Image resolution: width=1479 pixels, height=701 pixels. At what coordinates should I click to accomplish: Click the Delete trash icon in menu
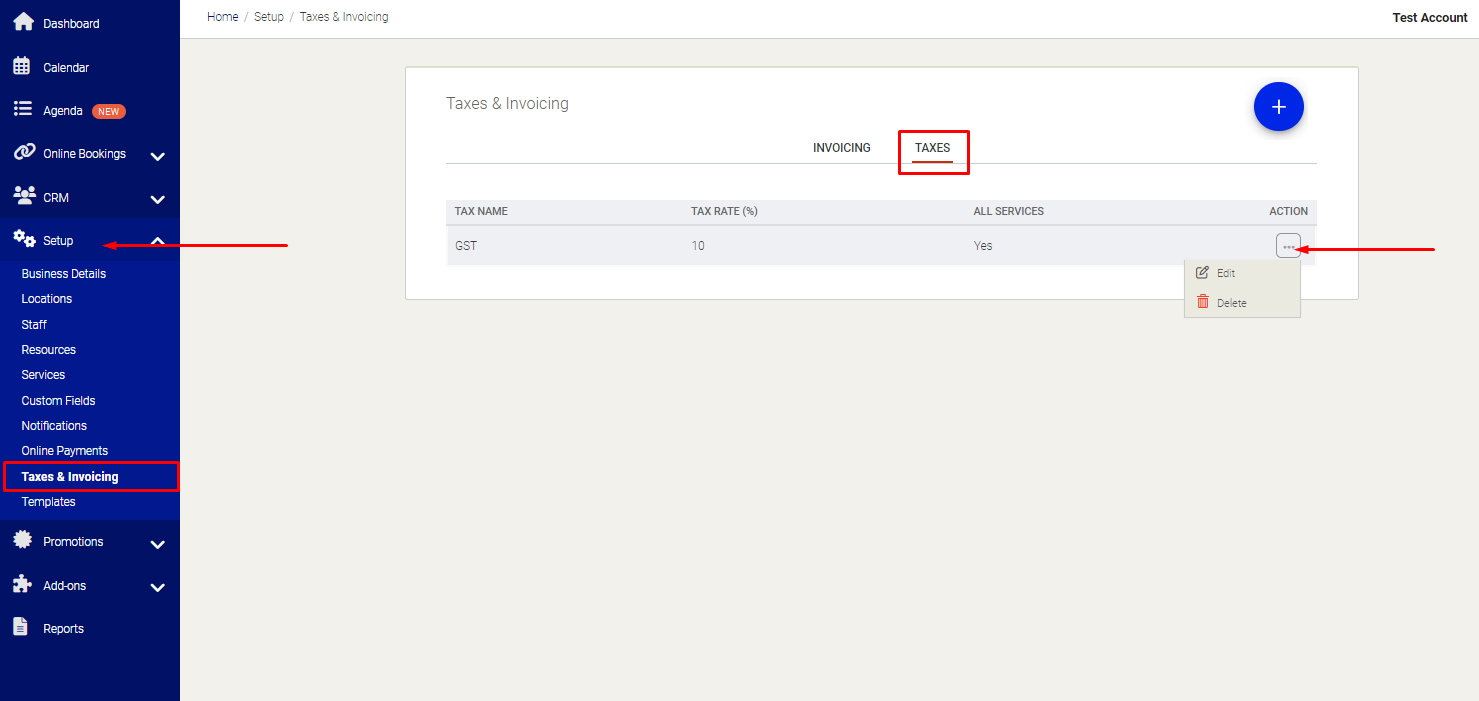pyautogui.click(x=1203, y=302)
